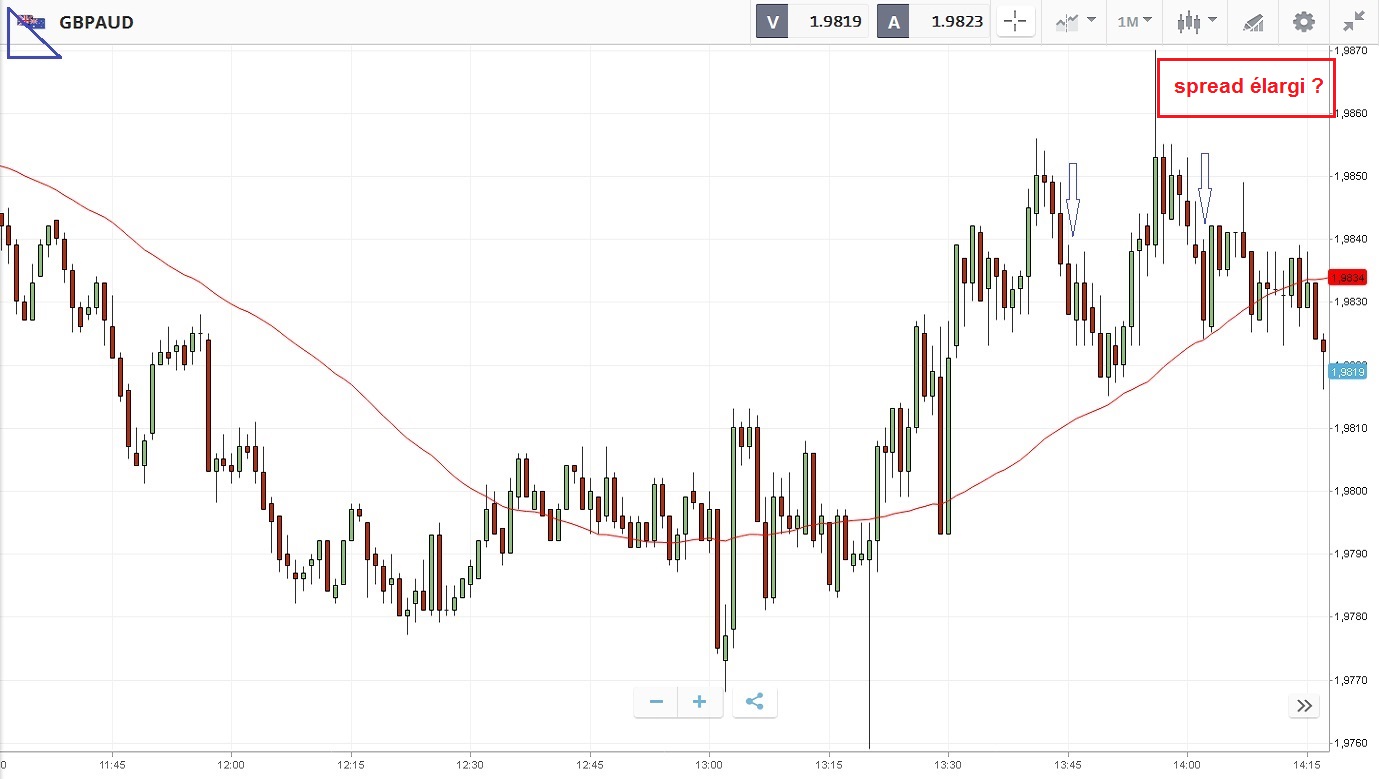Click the 13:30 time axis label

click(x=948, y=767)
